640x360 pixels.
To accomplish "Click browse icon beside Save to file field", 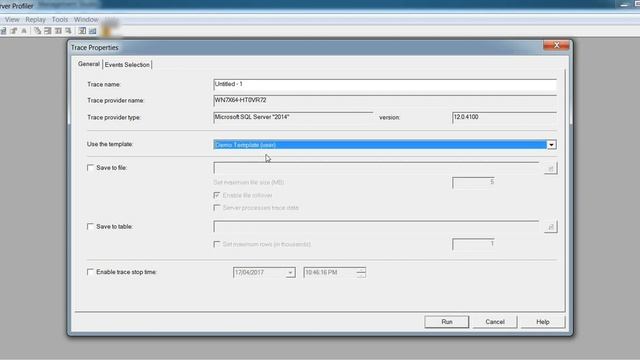I will click(551, 168).
